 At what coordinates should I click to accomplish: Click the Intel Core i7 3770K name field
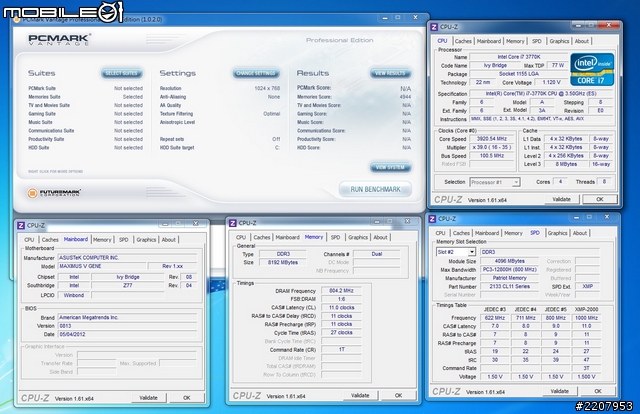pyautogui.click(x=518, y=57)
